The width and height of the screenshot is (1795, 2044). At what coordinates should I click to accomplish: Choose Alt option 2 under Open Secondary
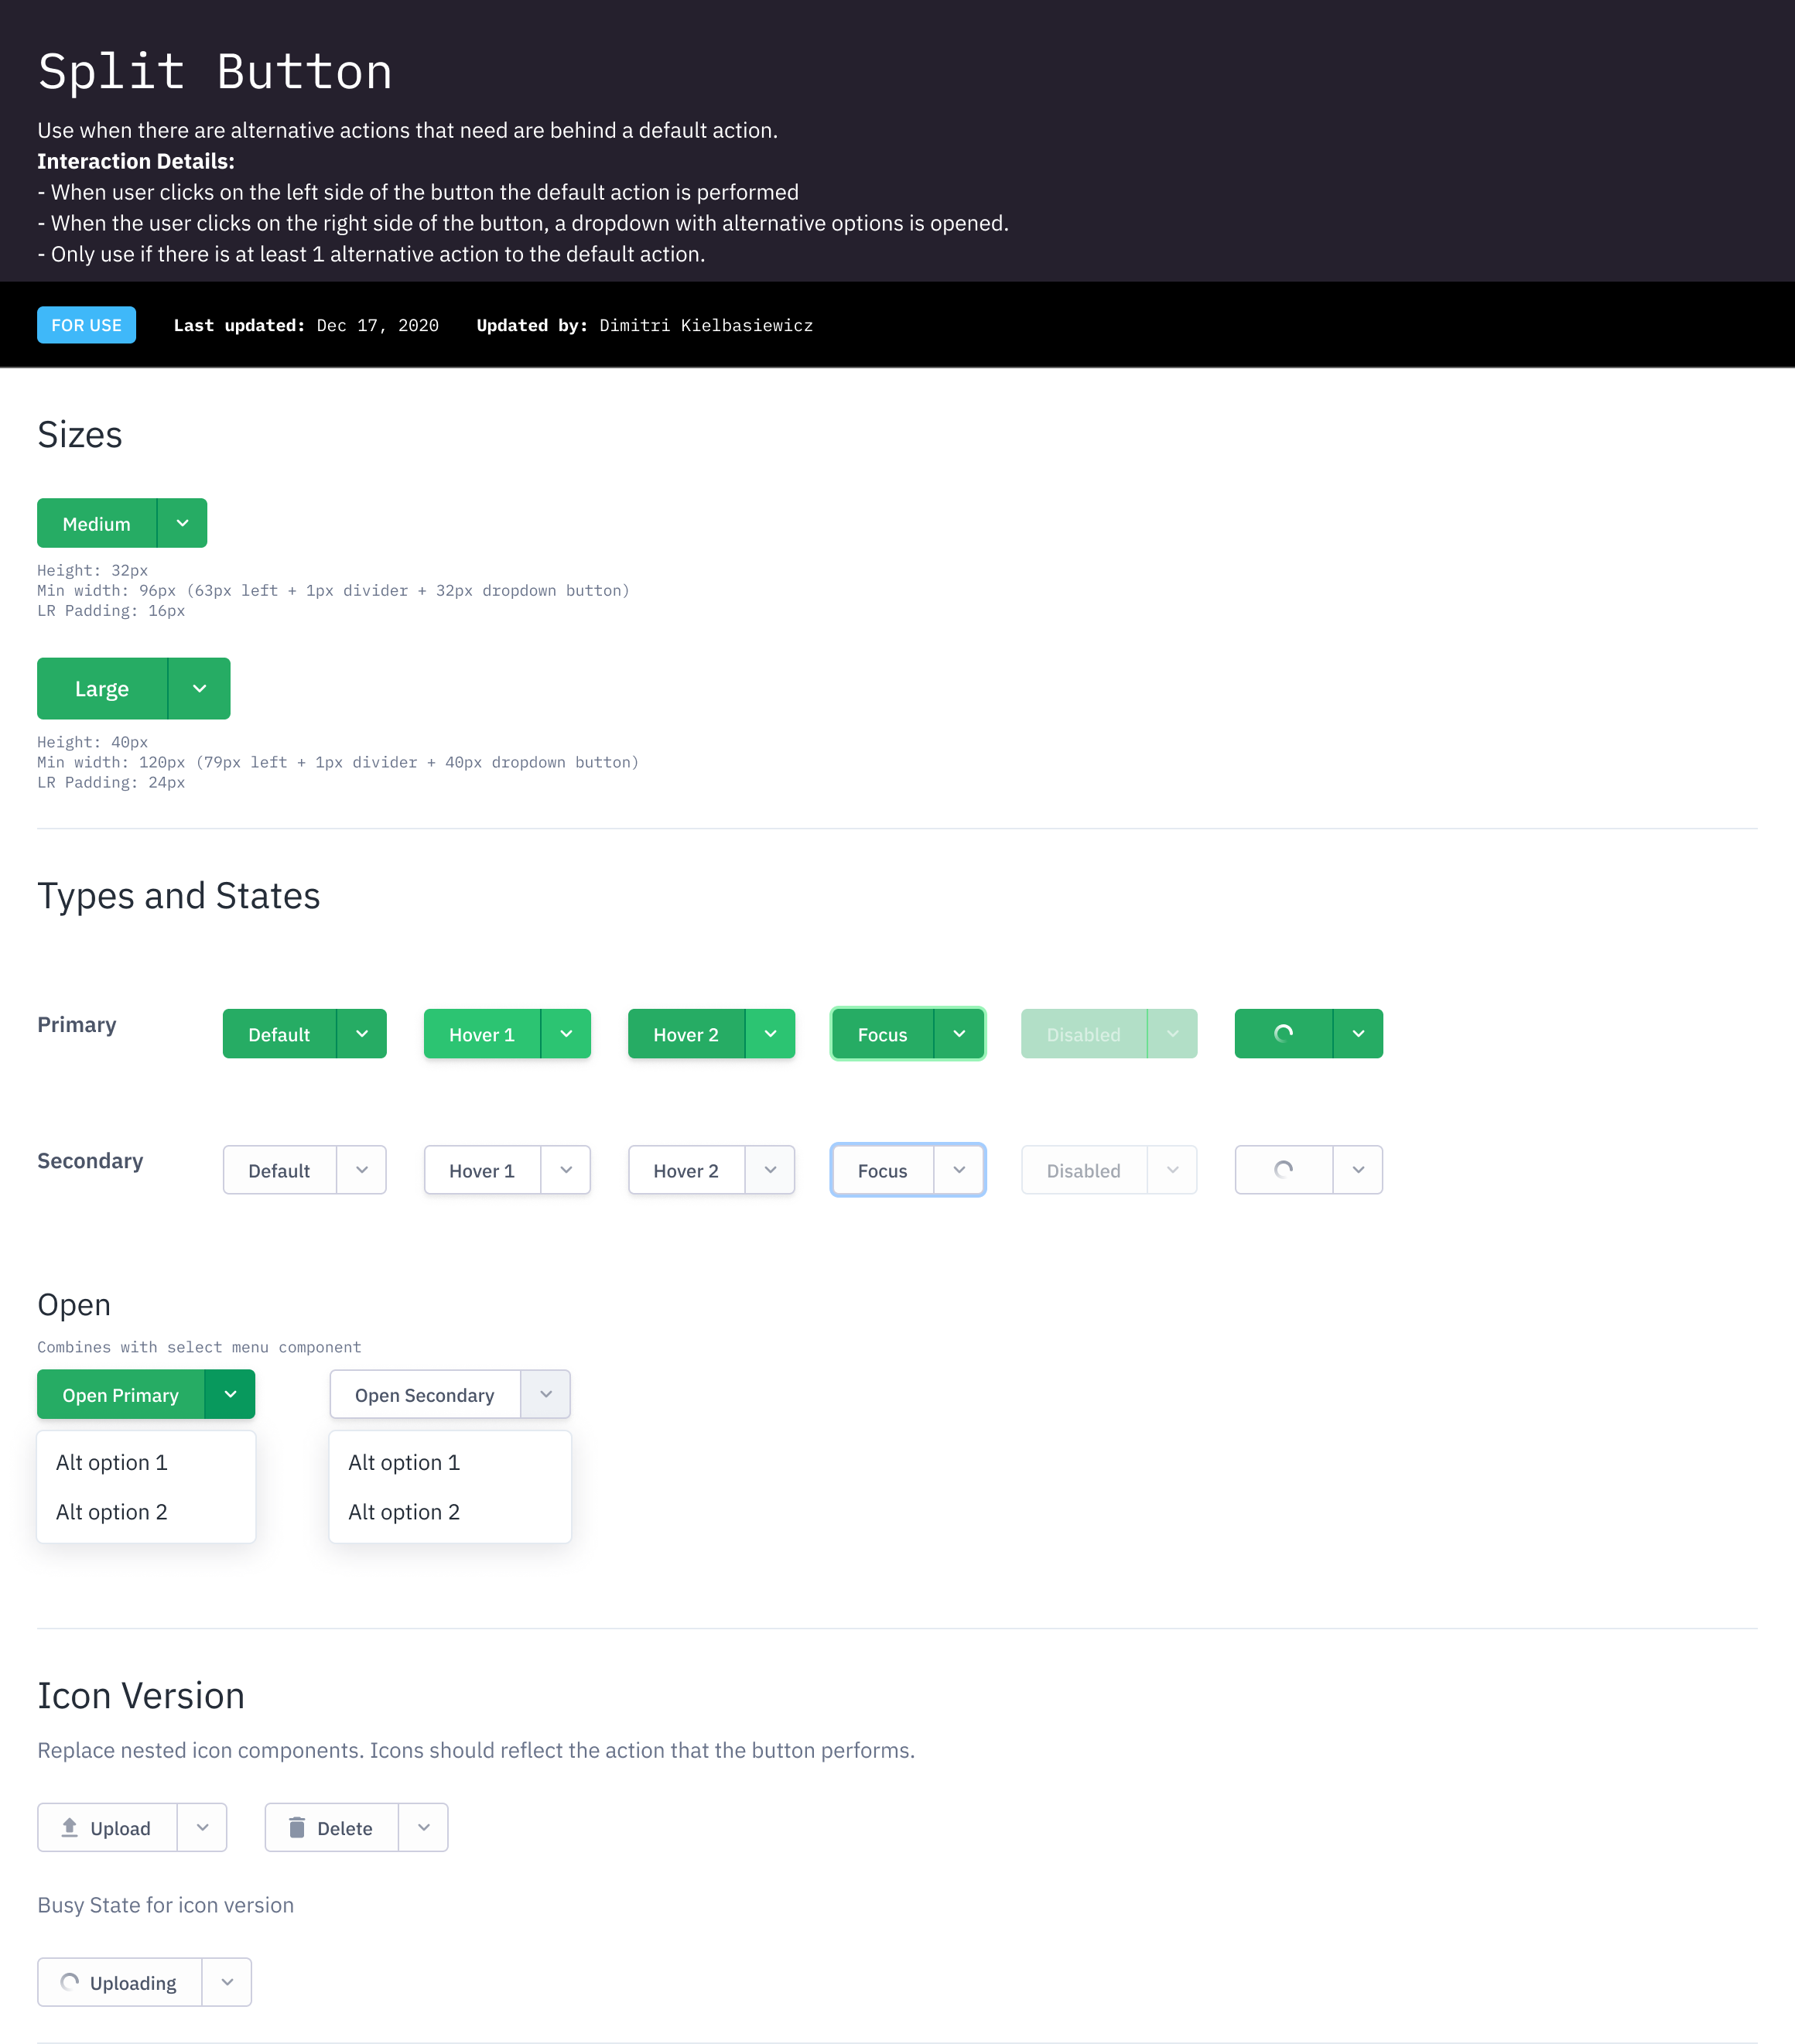404,1511
